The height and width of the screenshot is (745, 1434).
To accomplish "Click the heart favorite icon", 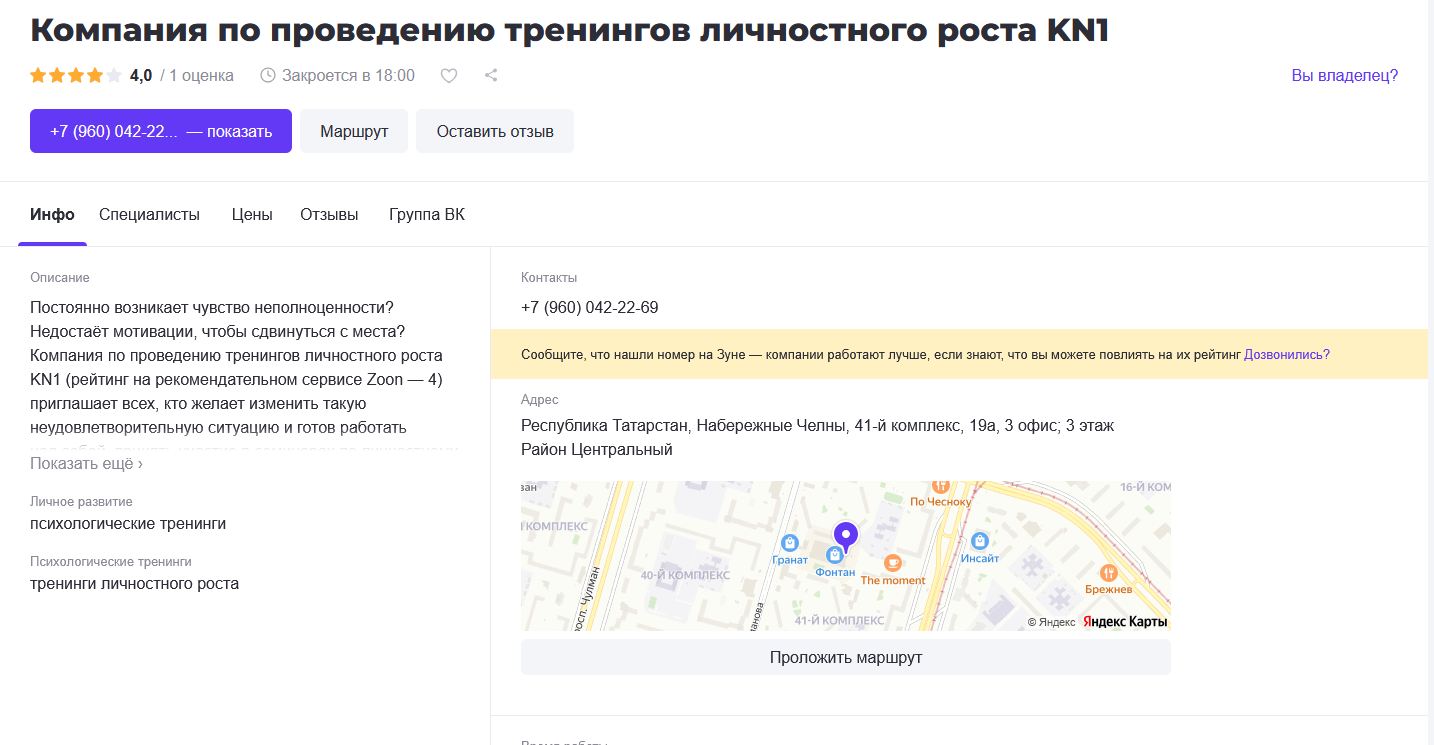I will tap(449, 75).
